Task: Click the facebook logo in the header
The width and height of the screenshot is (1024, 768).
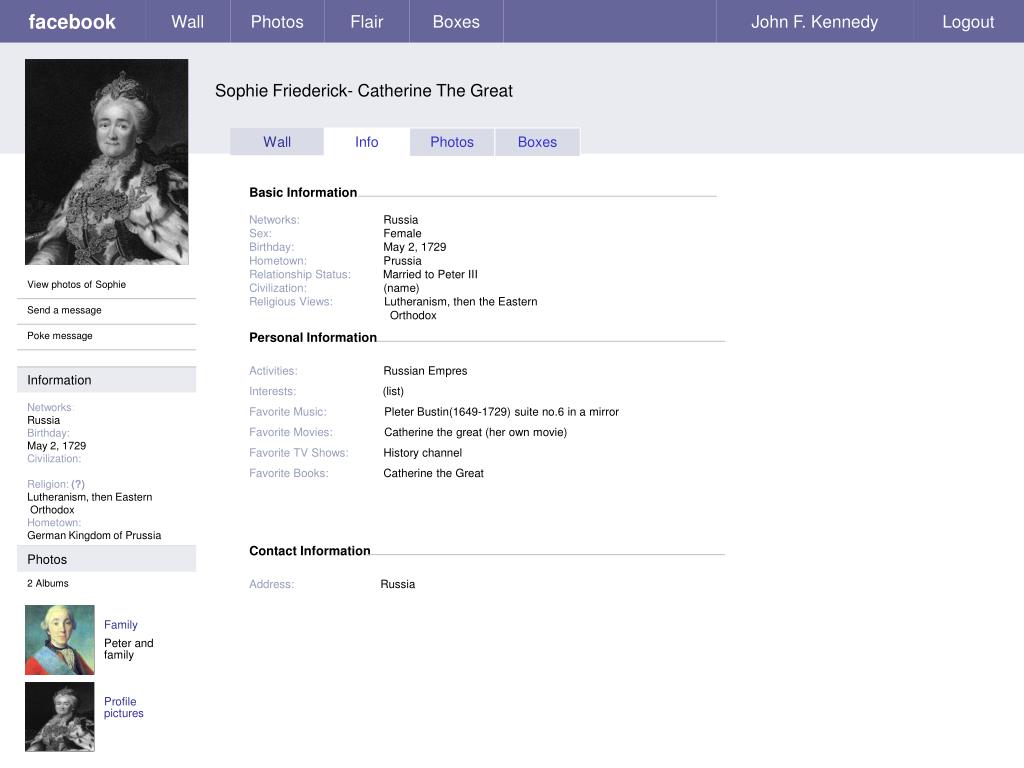Action: click(x=72, y=22)
